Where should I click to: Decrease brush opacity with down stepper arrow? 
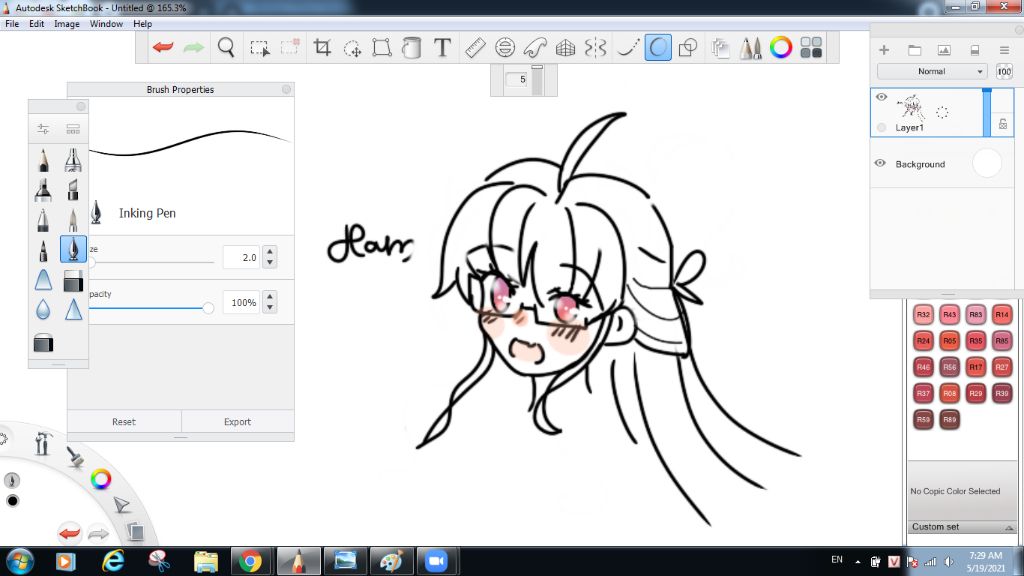click(x=270, y=308)
